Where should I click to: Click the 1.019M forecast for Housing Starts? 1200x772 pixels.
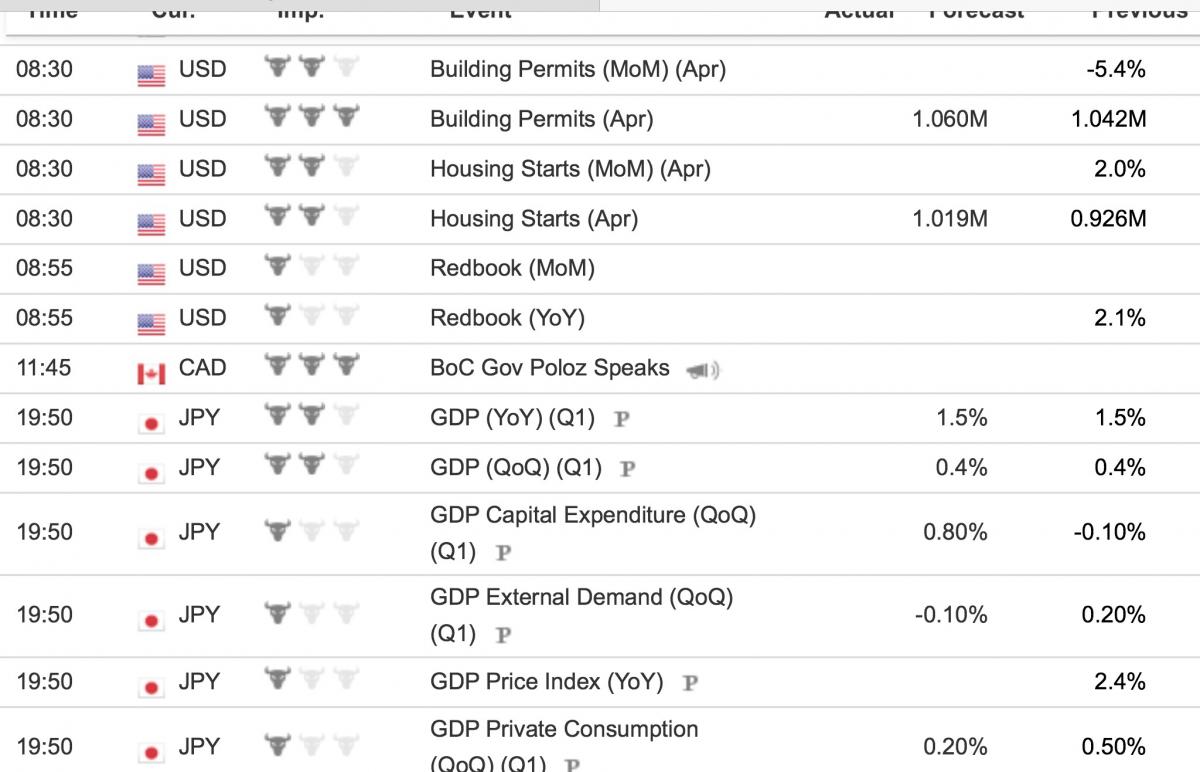click(950, 218)
